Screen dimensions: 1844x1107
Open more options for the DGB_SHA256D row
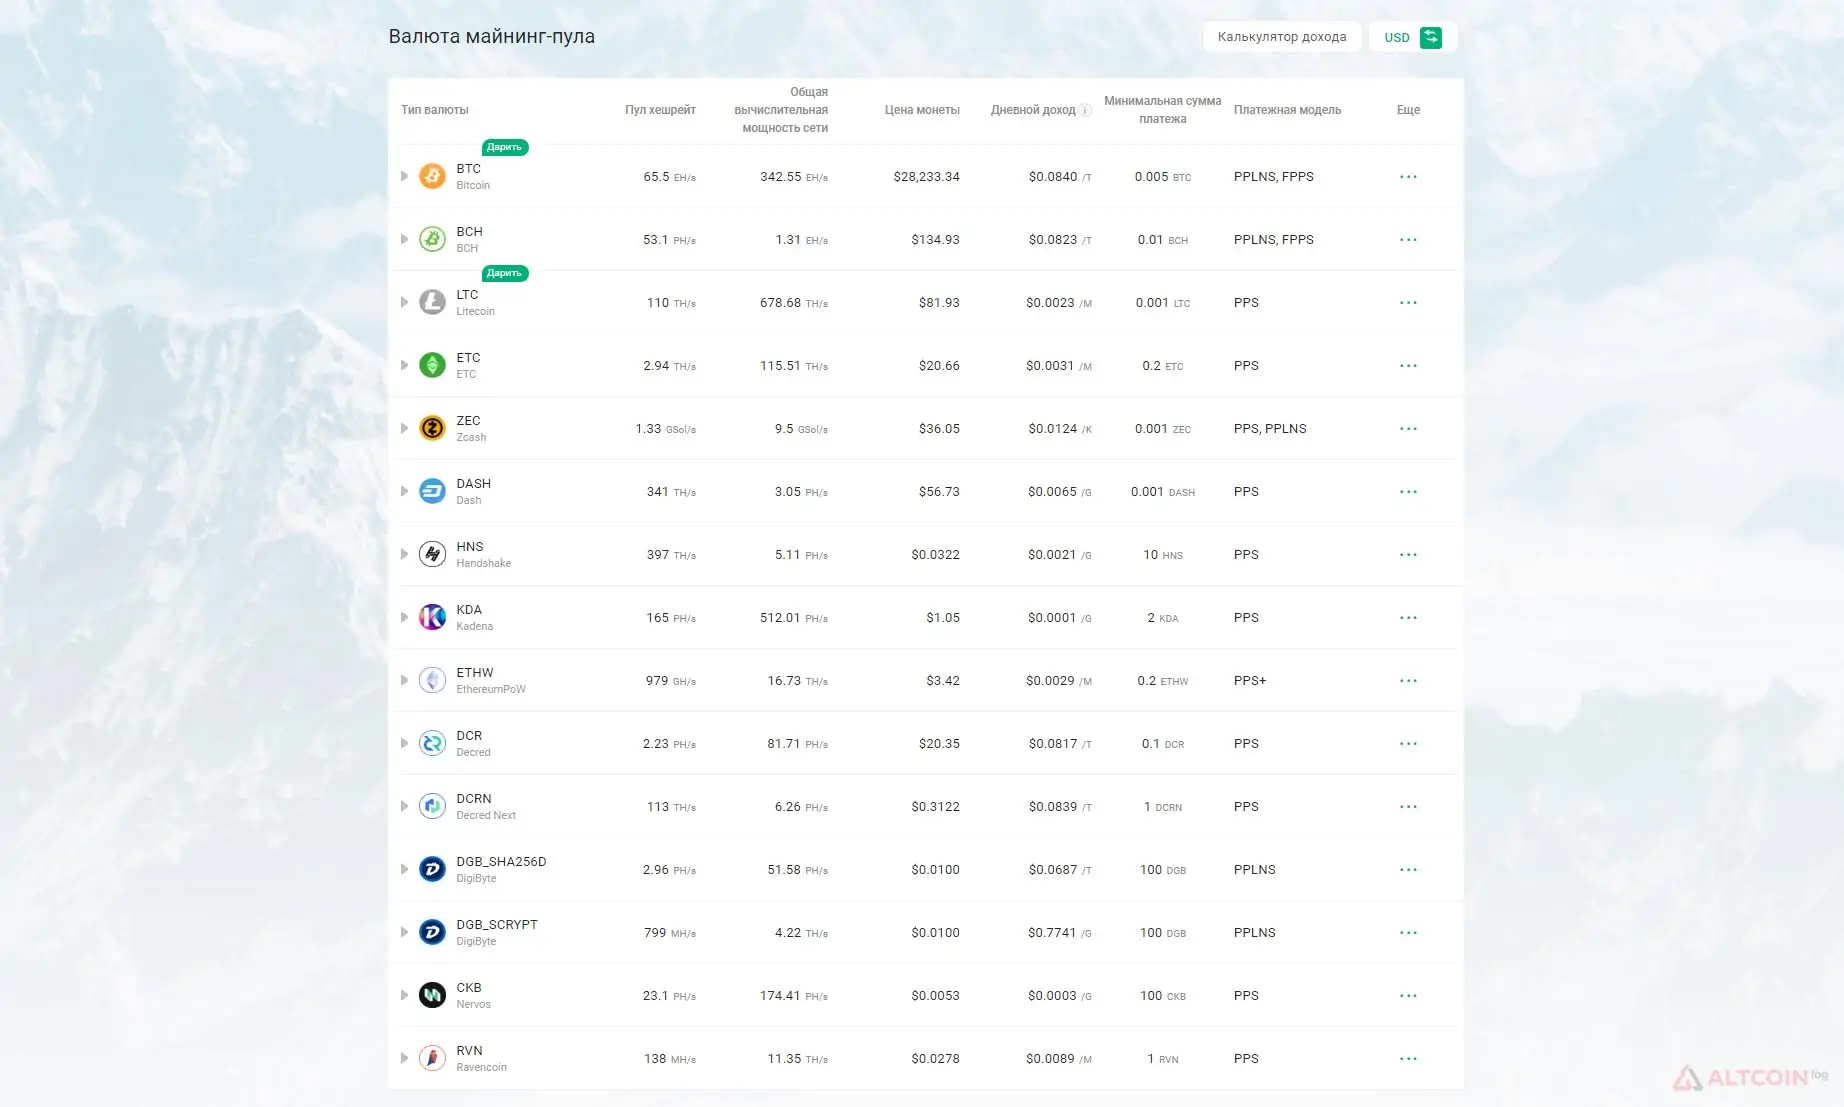coord(1408,870)
